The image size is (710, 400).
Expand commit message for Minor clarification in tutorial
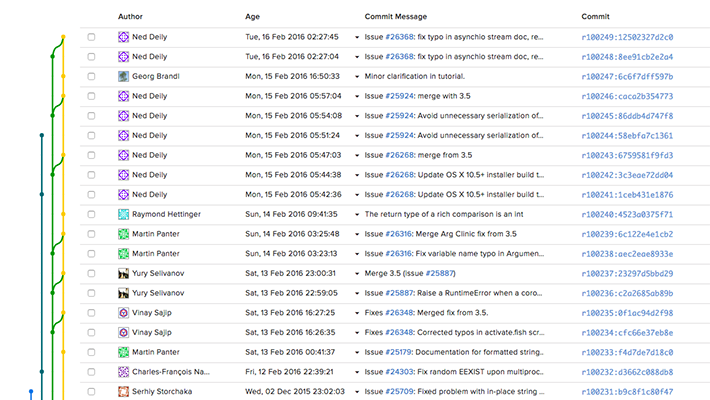click(357, 76)
